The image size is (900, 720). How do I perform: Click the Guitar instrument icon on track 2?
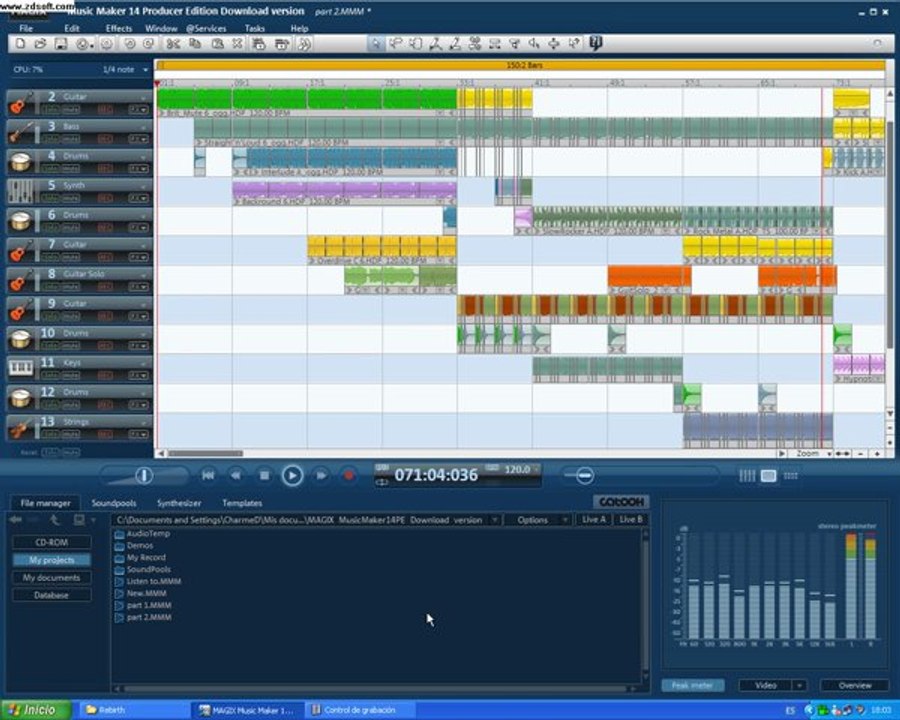pos(20,103)
